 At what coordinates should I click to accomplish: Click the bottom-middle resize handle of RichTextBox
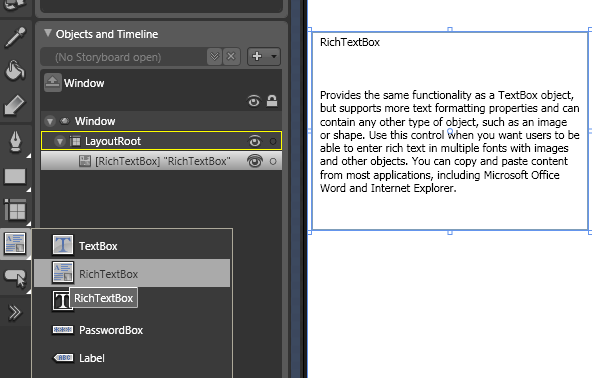(450, 233)
